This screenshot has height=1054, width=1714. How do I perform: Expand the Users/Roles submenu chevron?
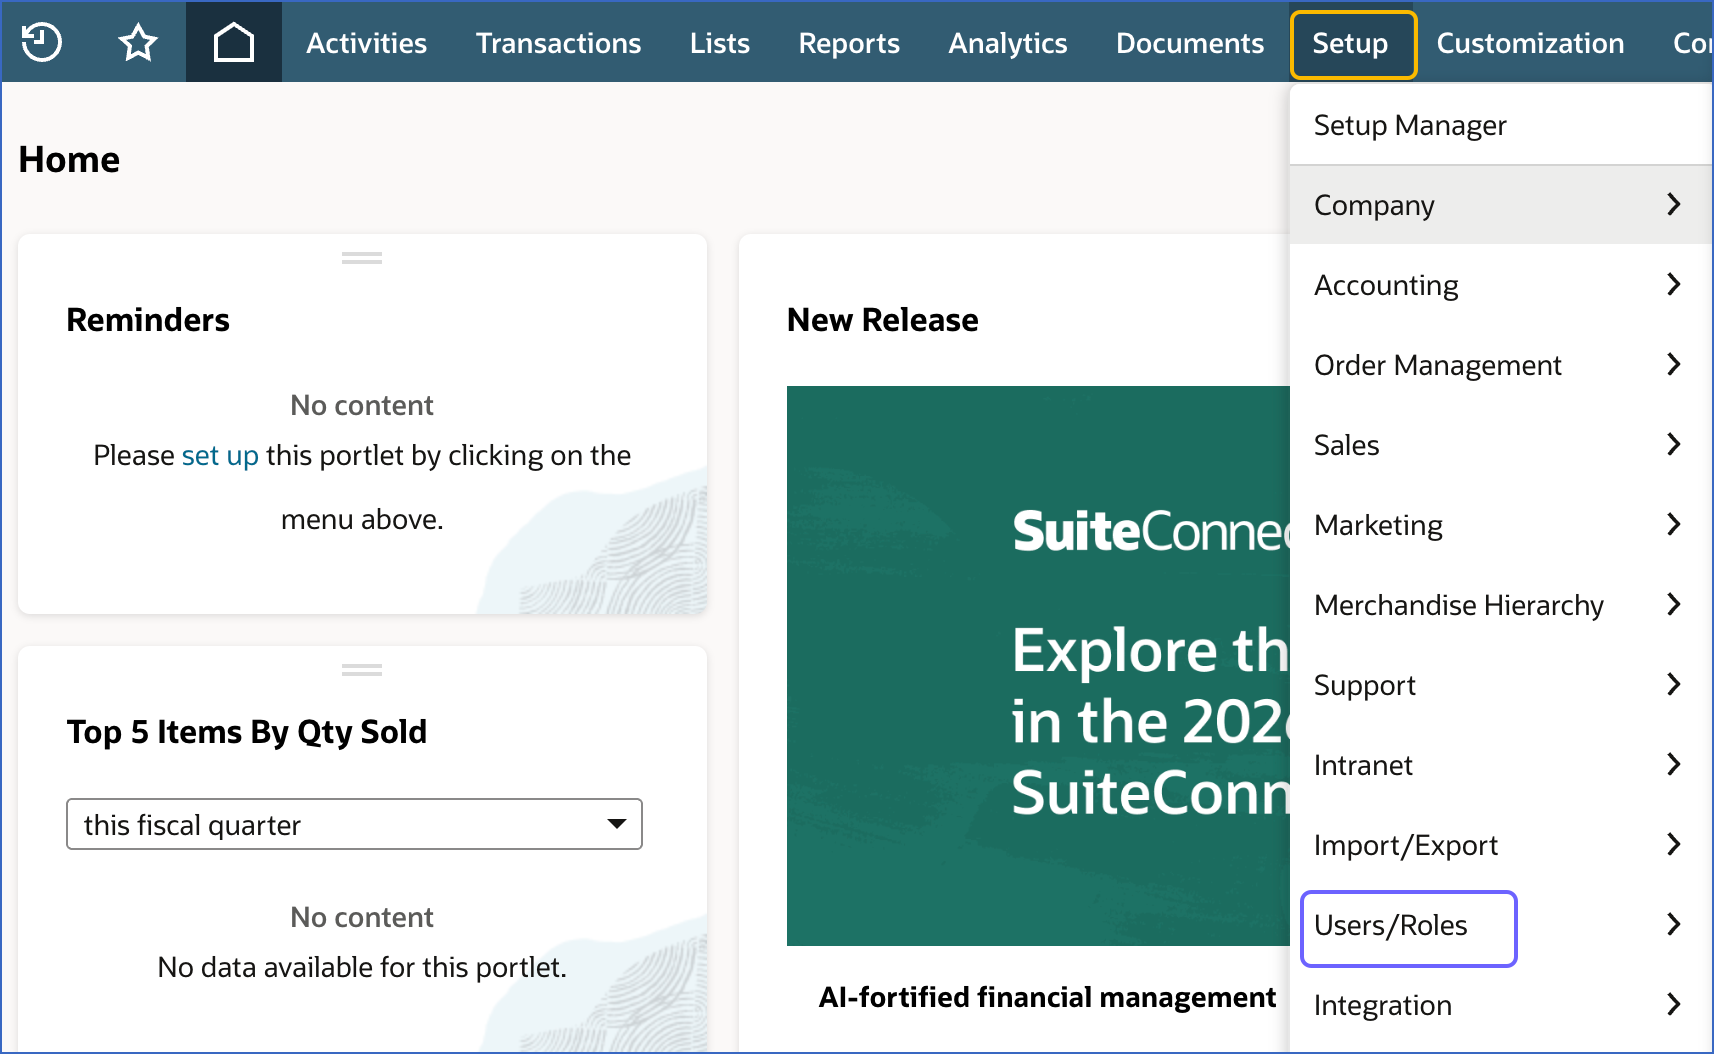coord(1673,925)
